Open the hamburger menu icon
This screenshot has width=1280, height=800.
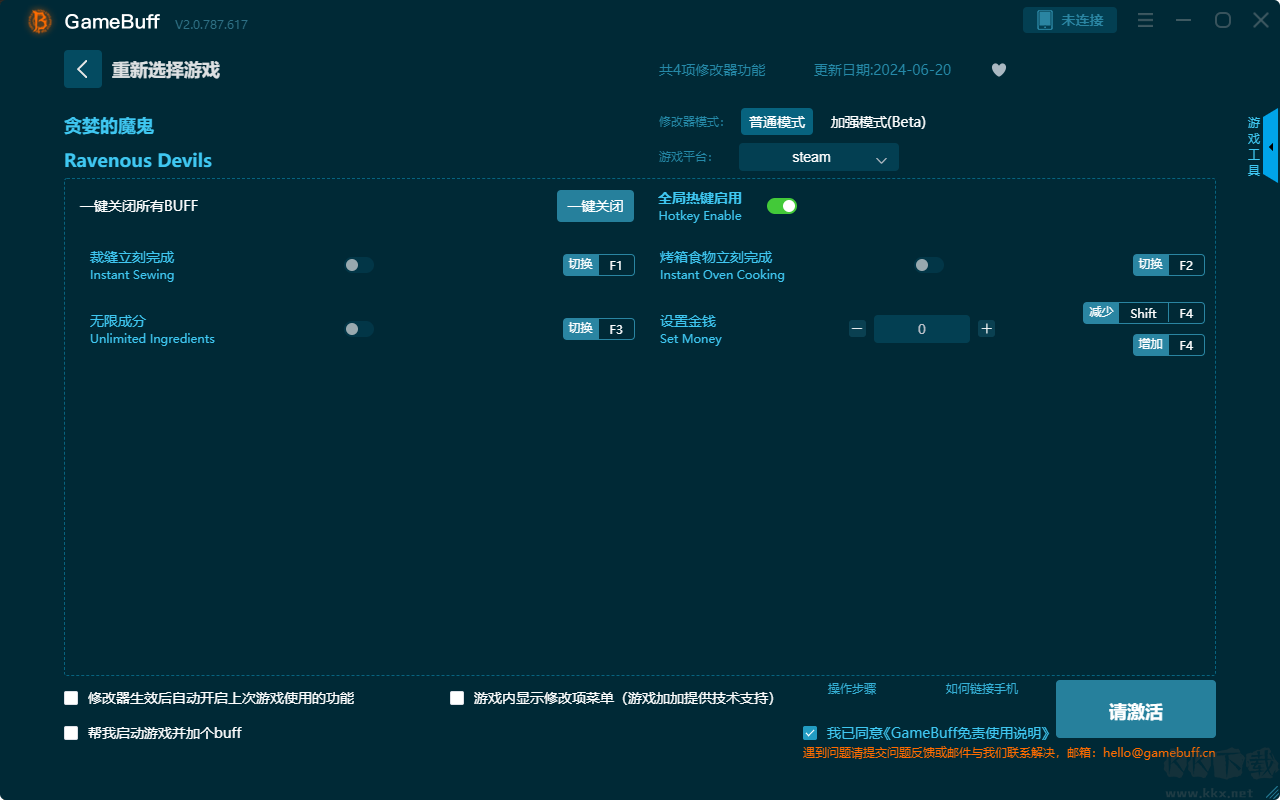tap(1146, 20)
